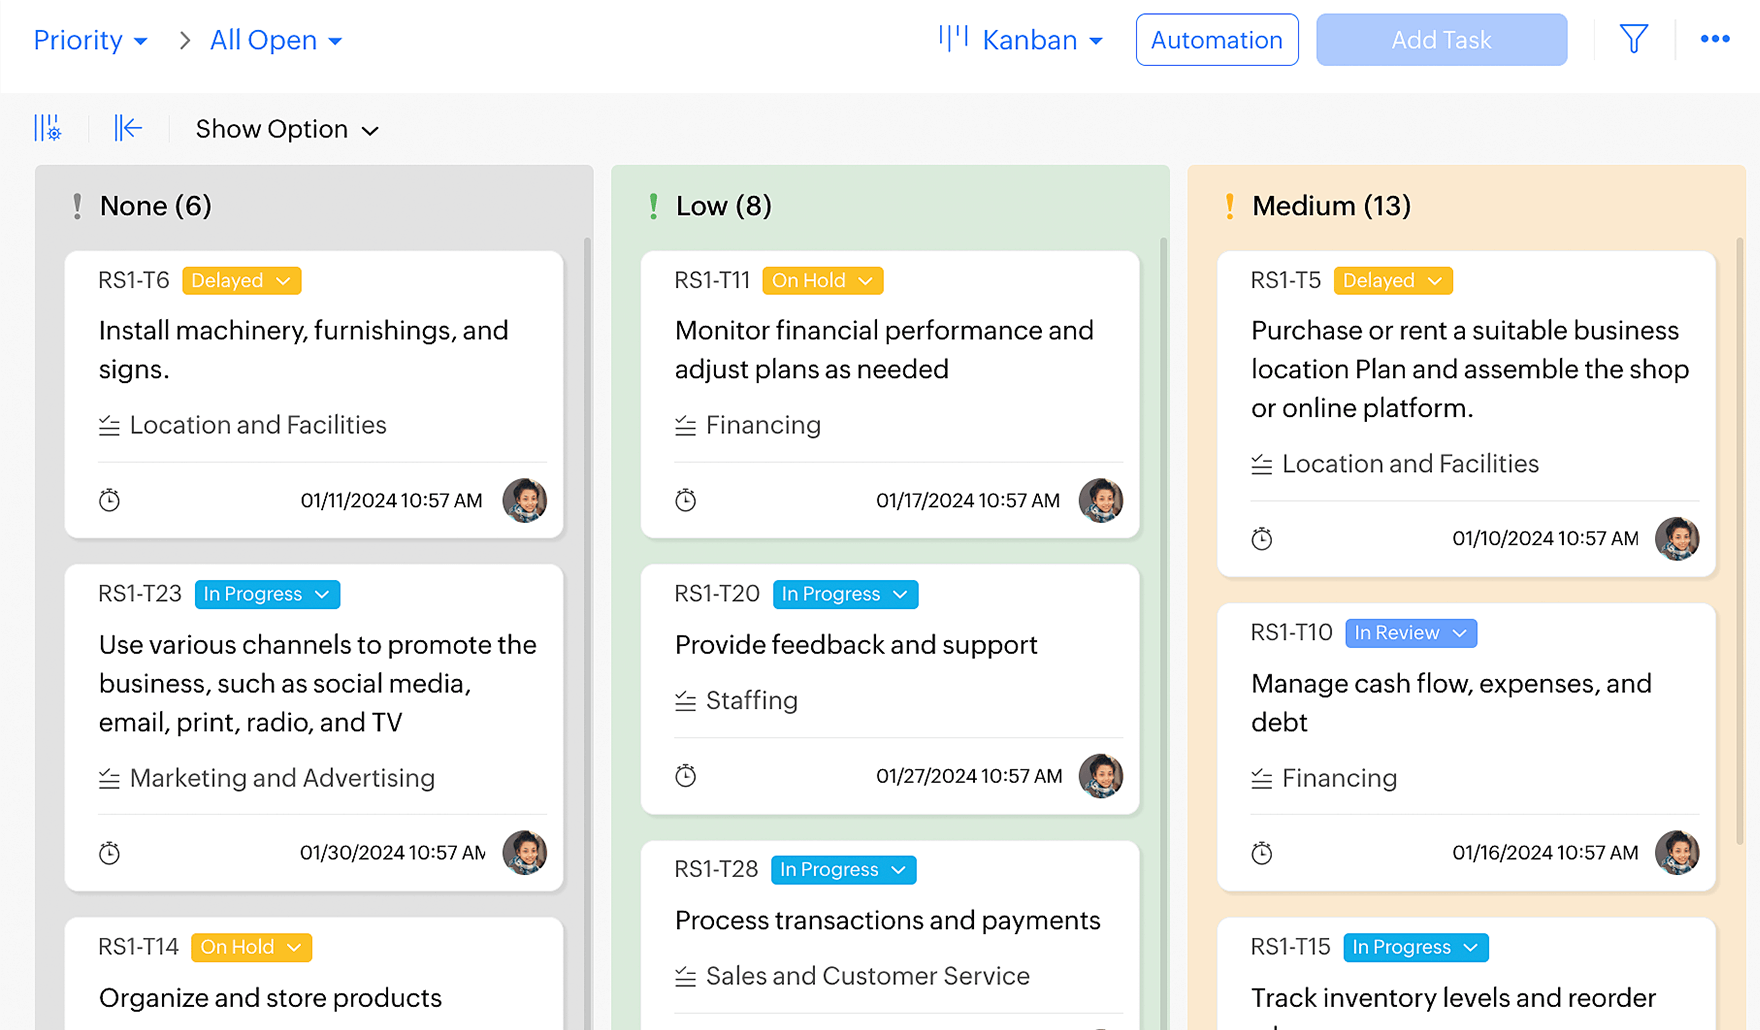1760x1030 pixels.
Task: Click the None column scrollbar
Action: (587, 600)
